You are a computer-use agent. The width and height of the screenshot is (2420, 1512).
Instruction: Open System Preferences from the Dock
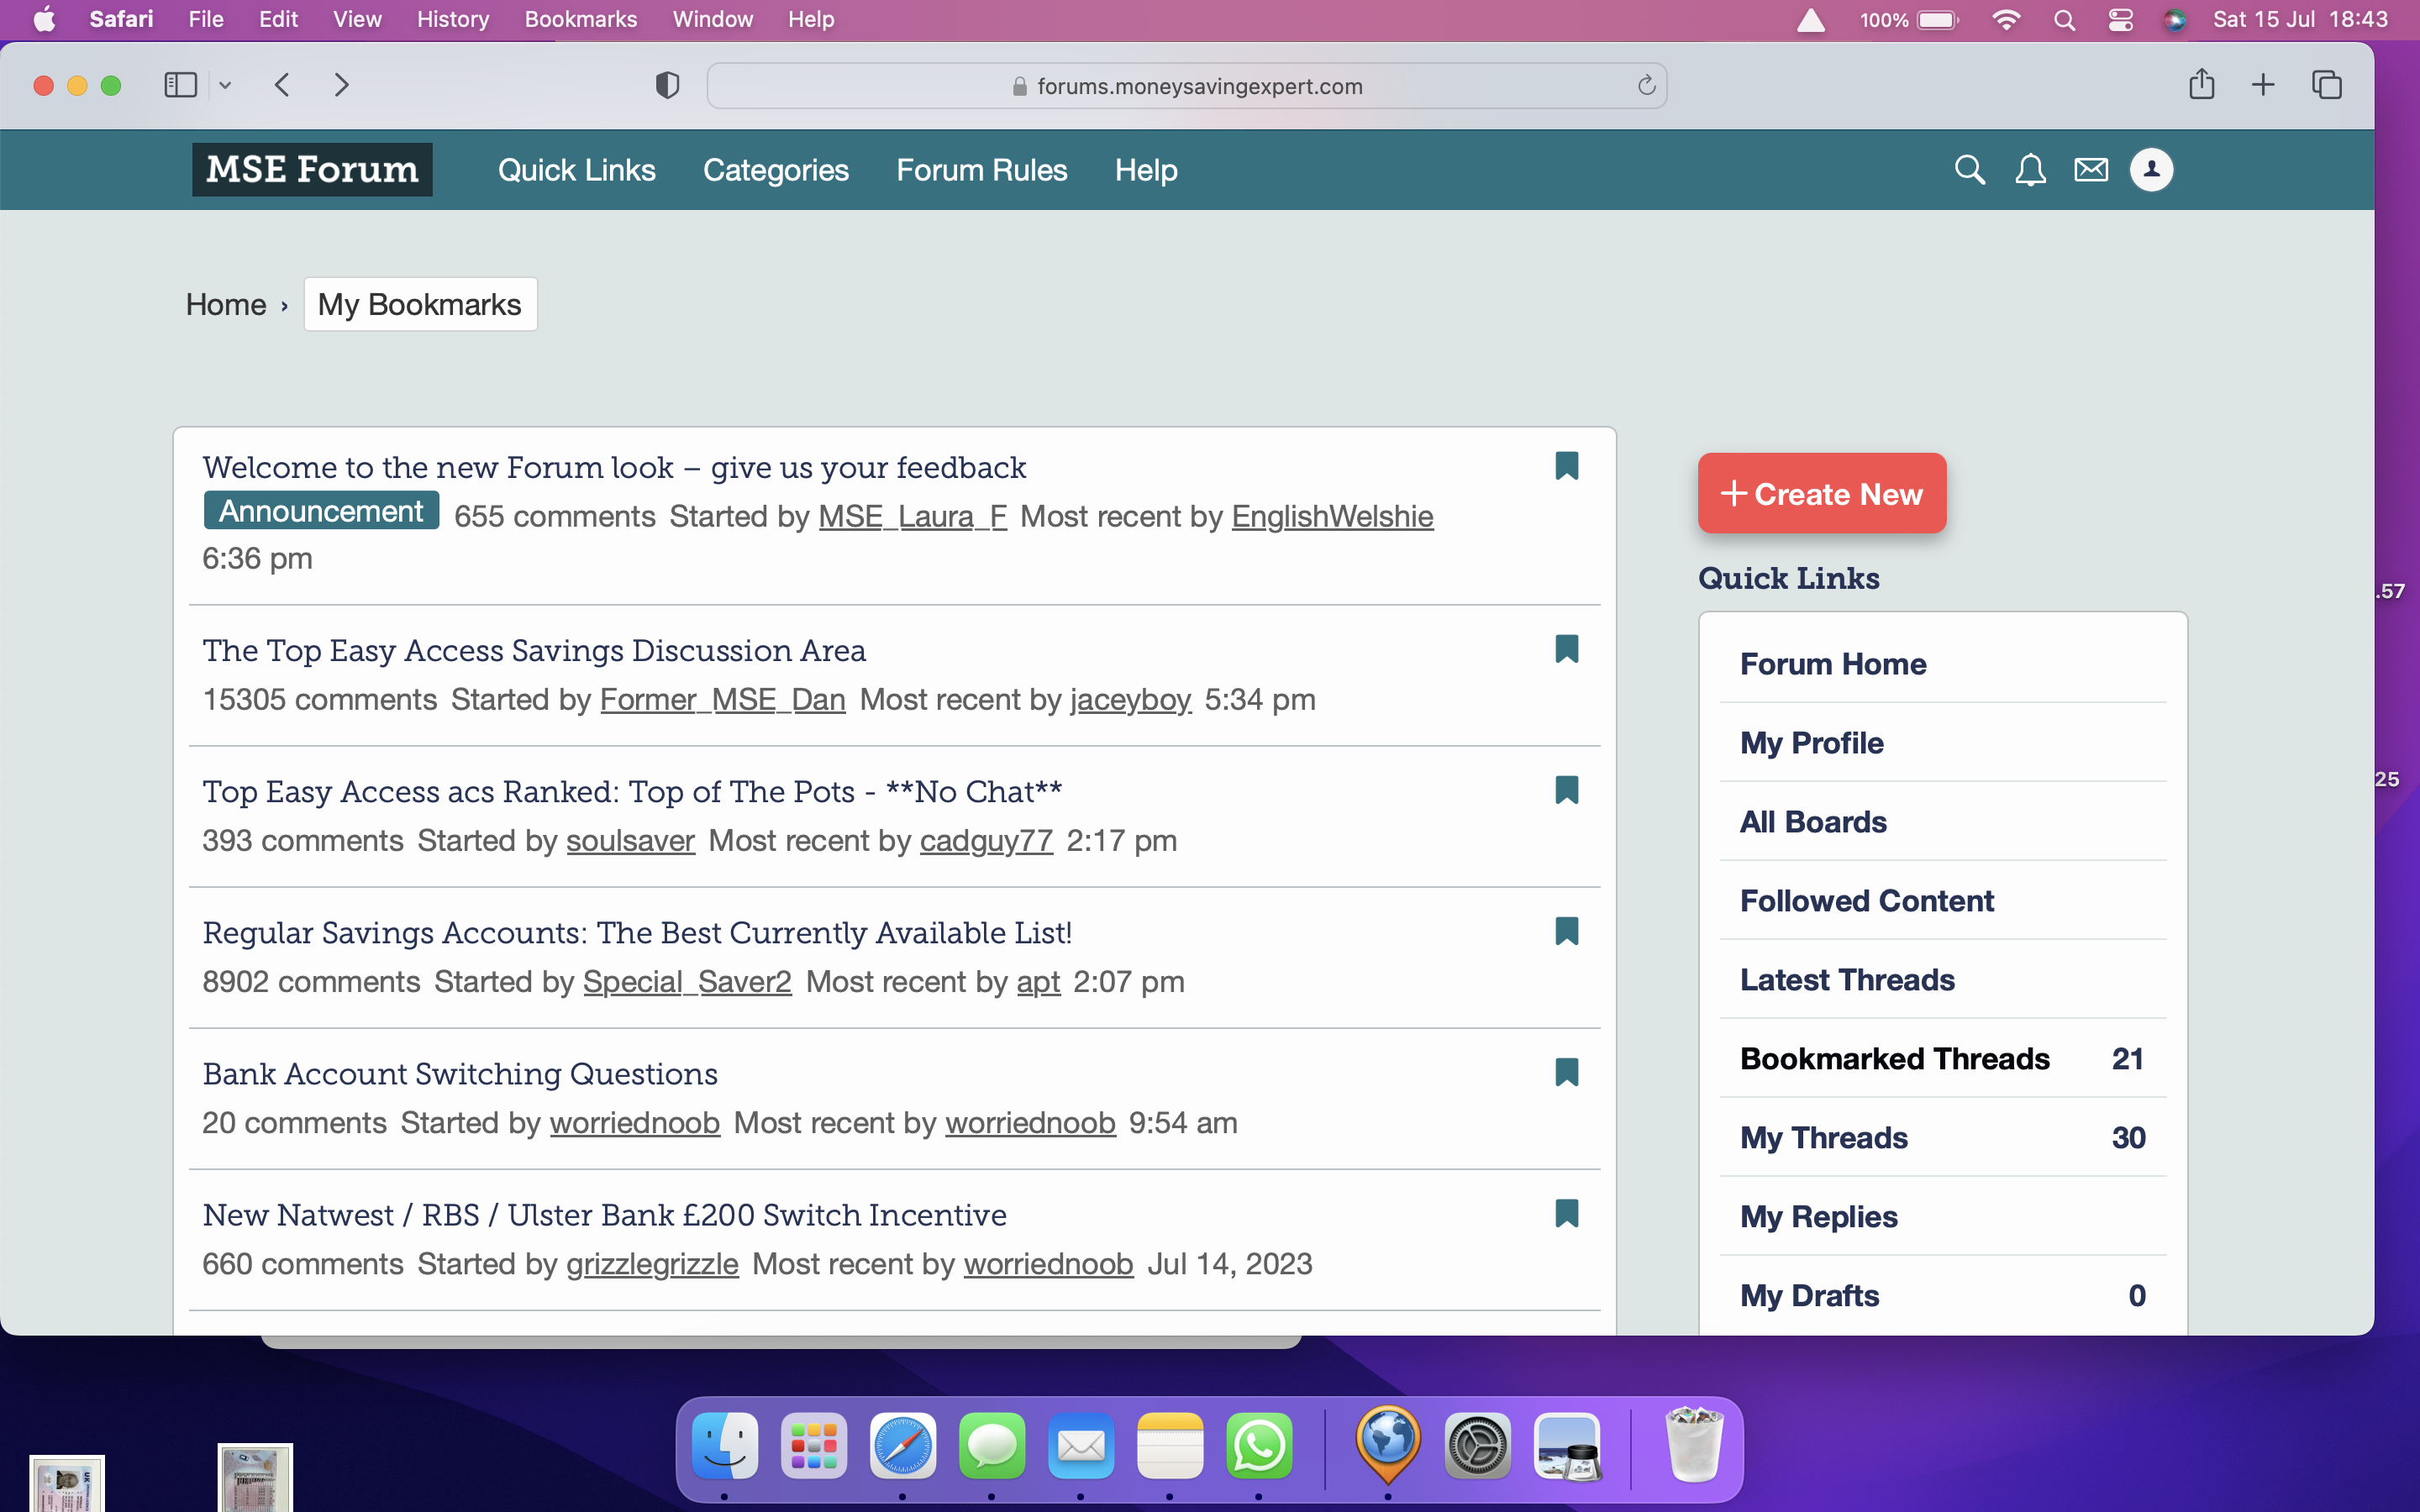click(1477, 1445)
